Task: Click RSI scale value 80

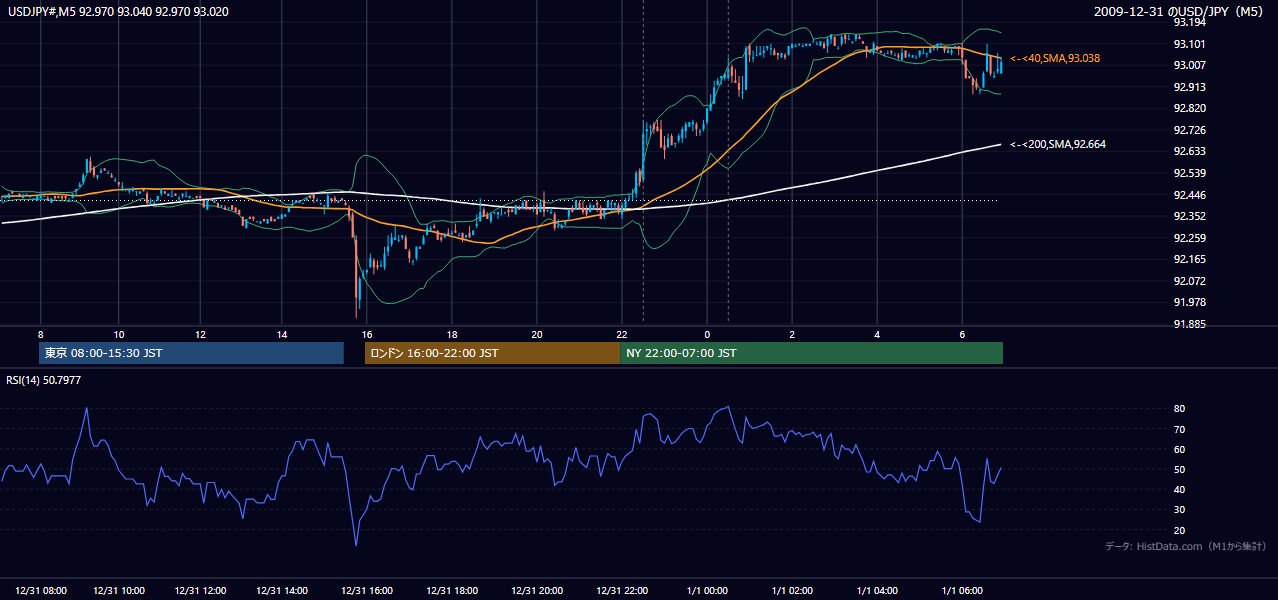Action: point(1179,409)
